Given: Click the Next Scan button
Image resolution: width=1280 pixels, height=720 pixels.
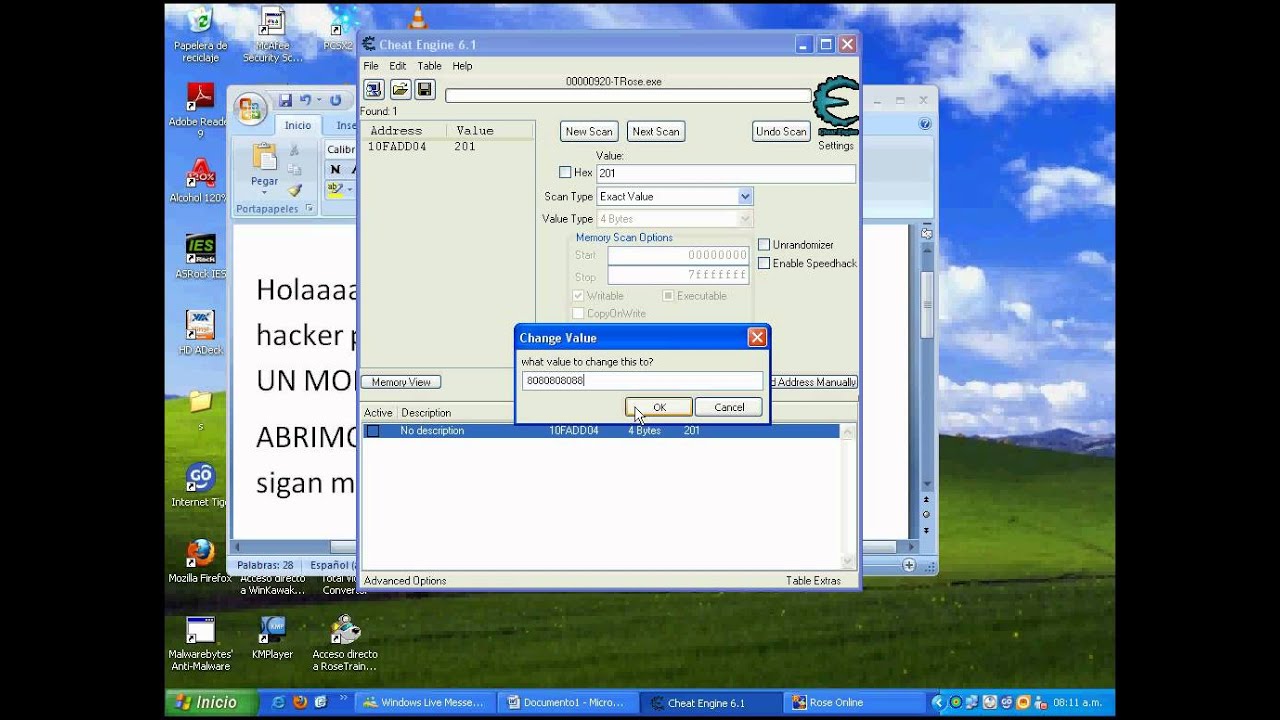Looking at the screenshot, I should pyautogui.click(x=656, y=131).
